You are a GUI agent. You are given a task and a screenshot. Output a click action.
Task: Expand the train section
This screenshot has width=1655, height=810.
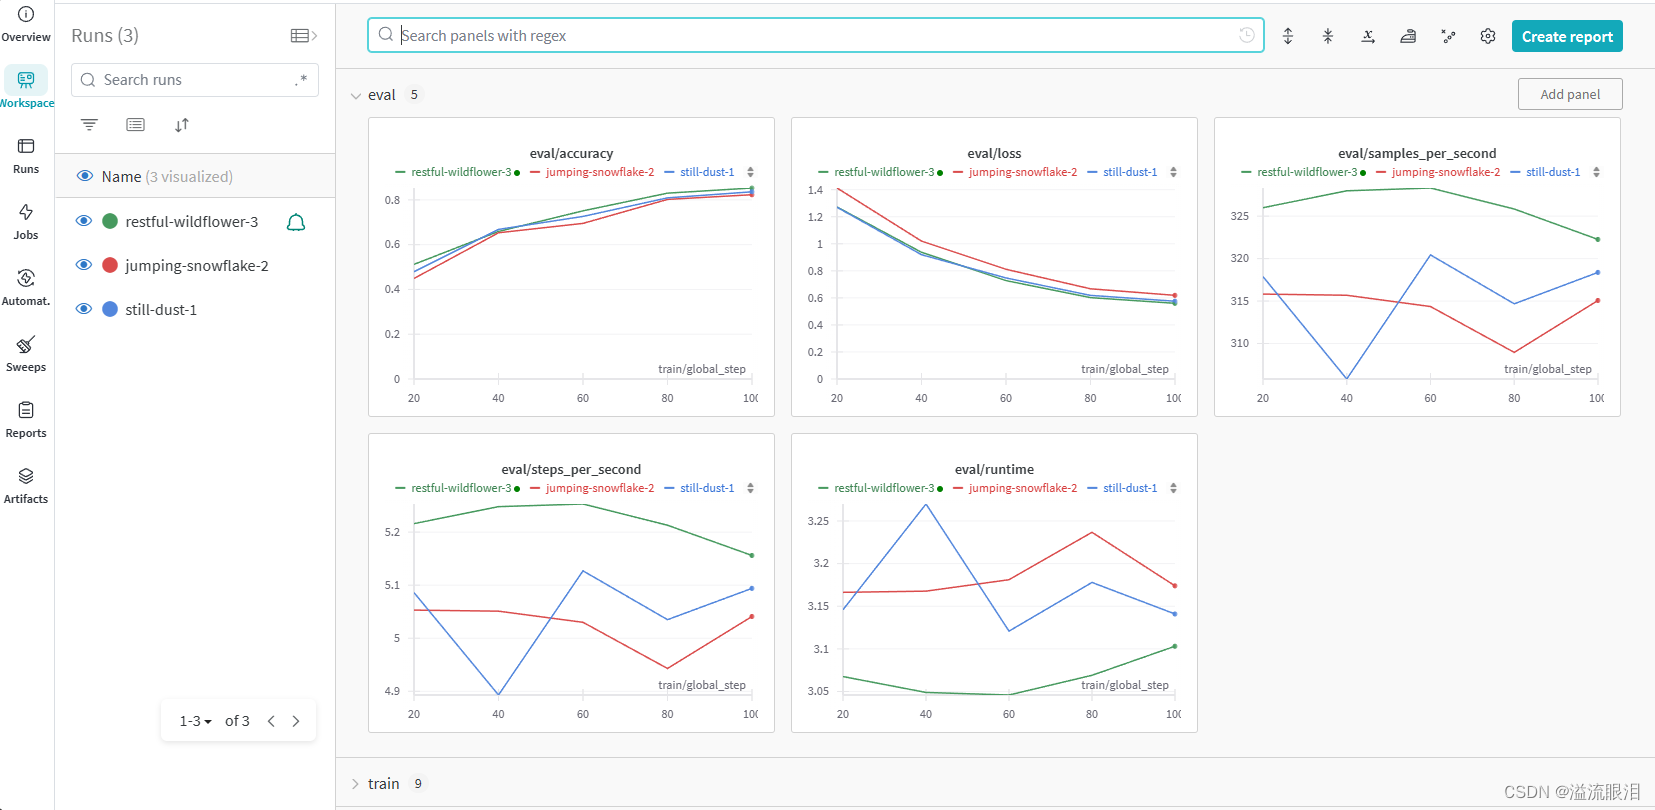[x=355, y=784]
